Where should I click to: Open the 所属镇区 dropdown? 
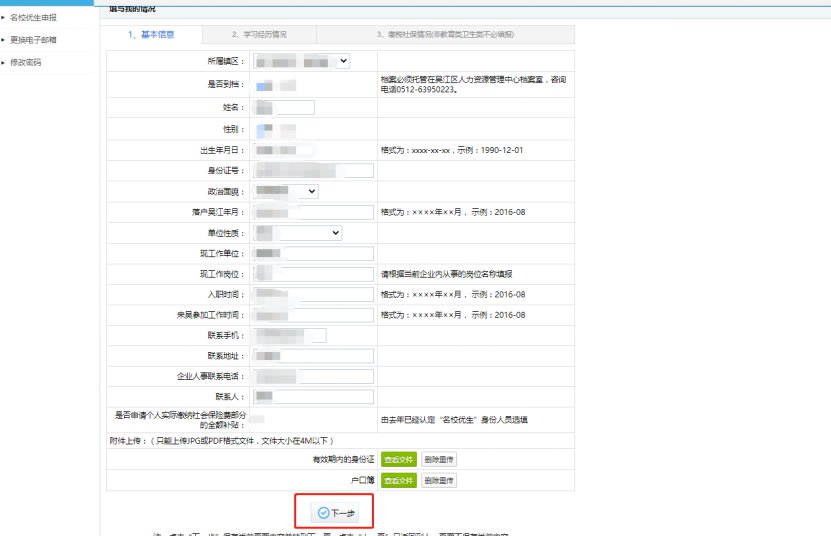coord(301,62)
